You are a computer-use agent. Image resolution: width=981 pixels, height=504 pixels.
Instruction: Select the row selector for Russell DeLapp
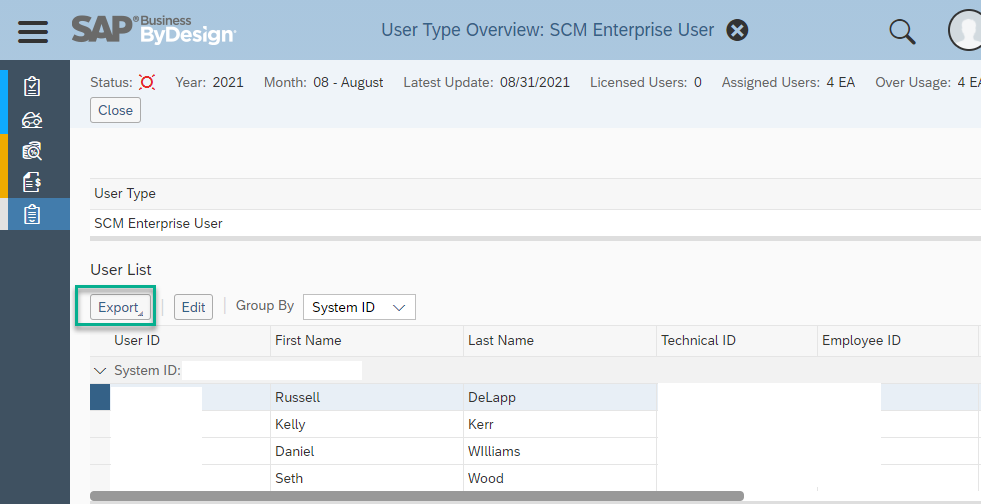pyautogui.click(x=100, y=397)
